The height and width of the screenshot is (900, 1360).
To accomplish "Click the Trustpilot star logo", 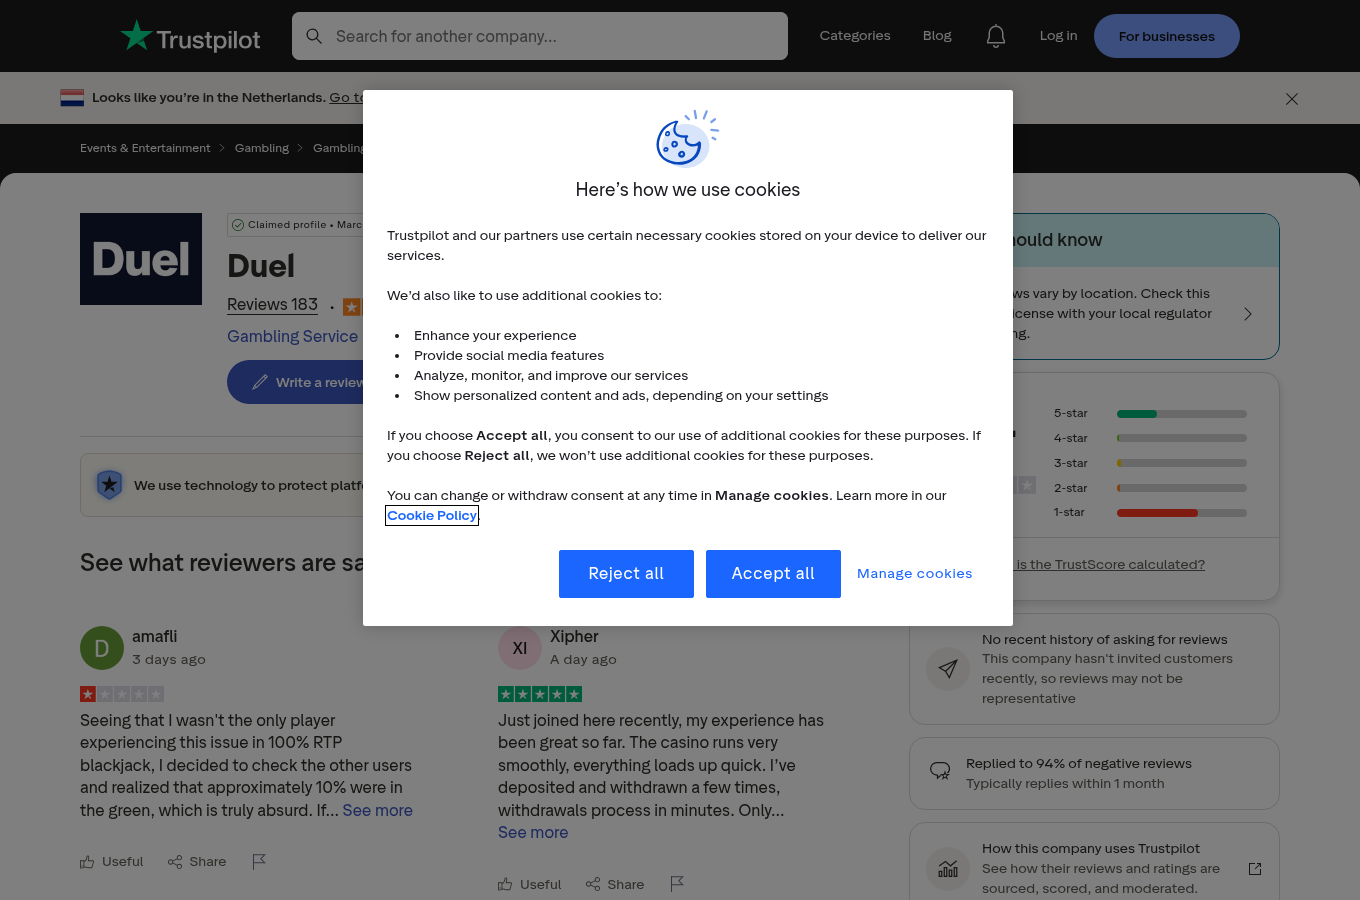I will coord(190,36).
